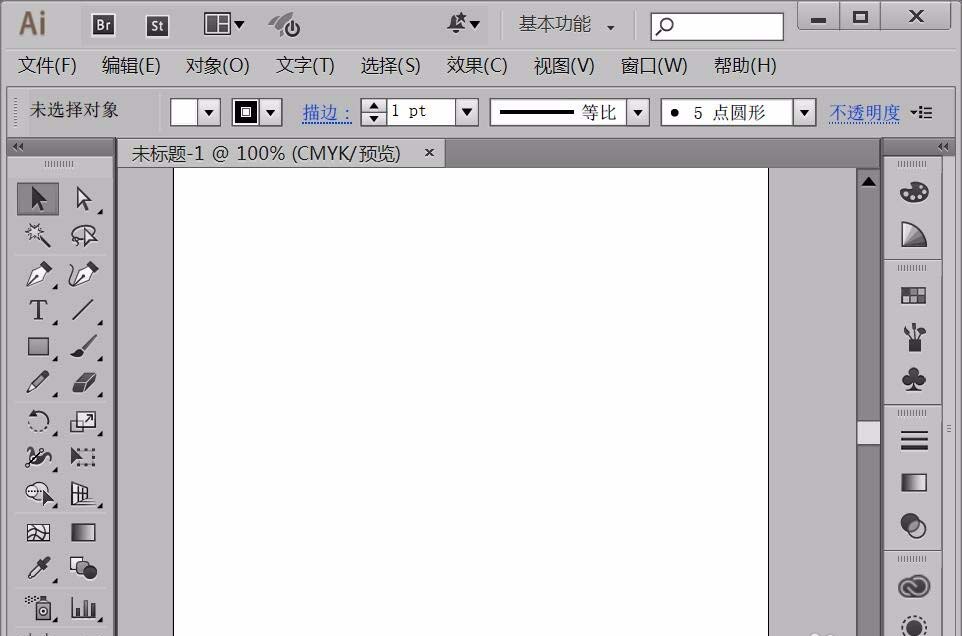962x636 pixels.
Task: Click the 不透明度 opacity link
Action: click(864, 113)
